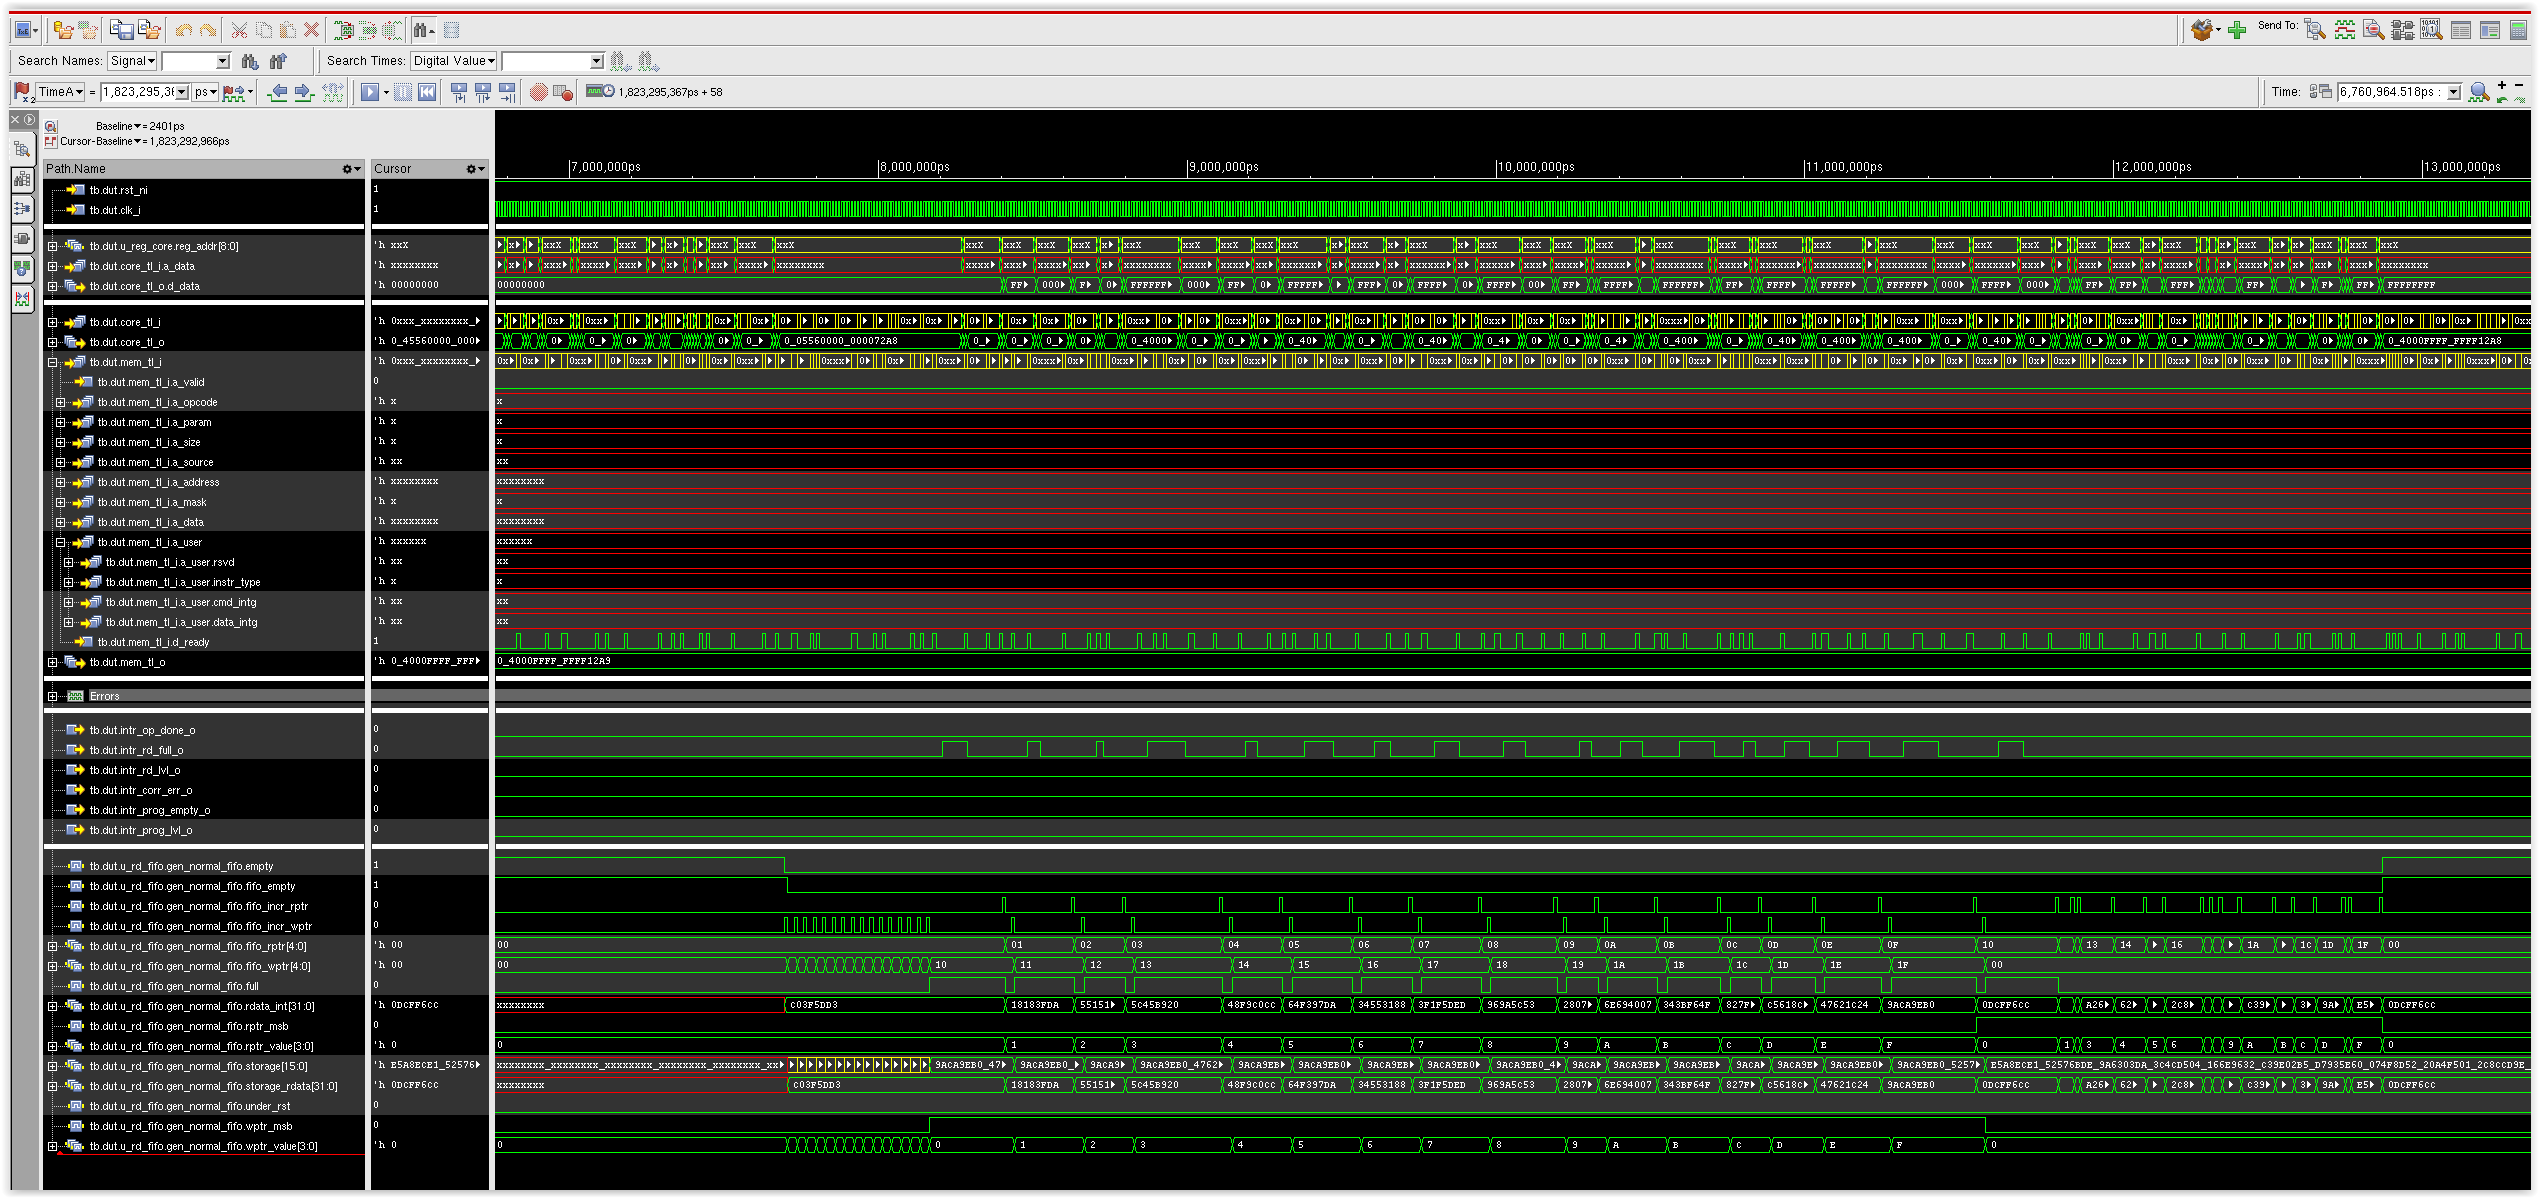Screen dimensions: 2539x1198
Task: Open the Baseline marker menu
Action: (137, 126)
